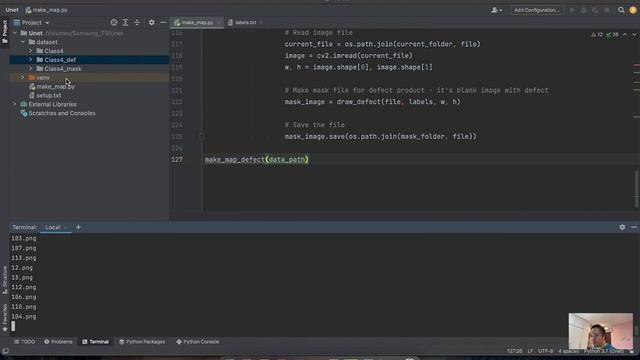Click the greyed Stop button in toolbar
The height and width of the screenshot is (360, 640).
(607, 10)
